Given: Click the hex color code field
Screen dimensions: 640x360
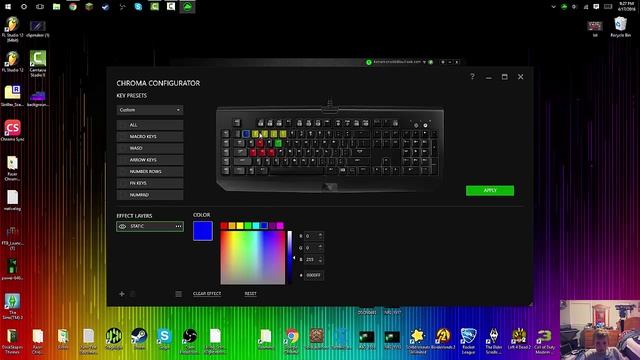Looking at the screenshot, I should pyautogui.click(x=313, y=276).
